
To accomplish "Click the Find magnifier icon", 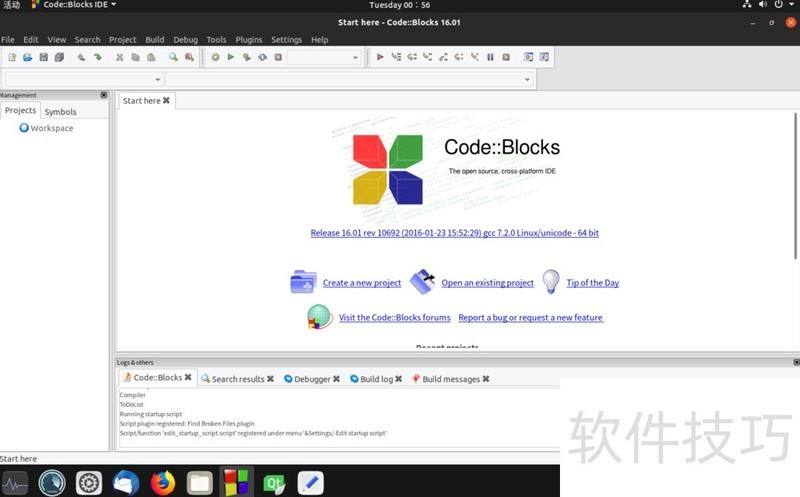I will pyautogui.click(x=173, y=57).
